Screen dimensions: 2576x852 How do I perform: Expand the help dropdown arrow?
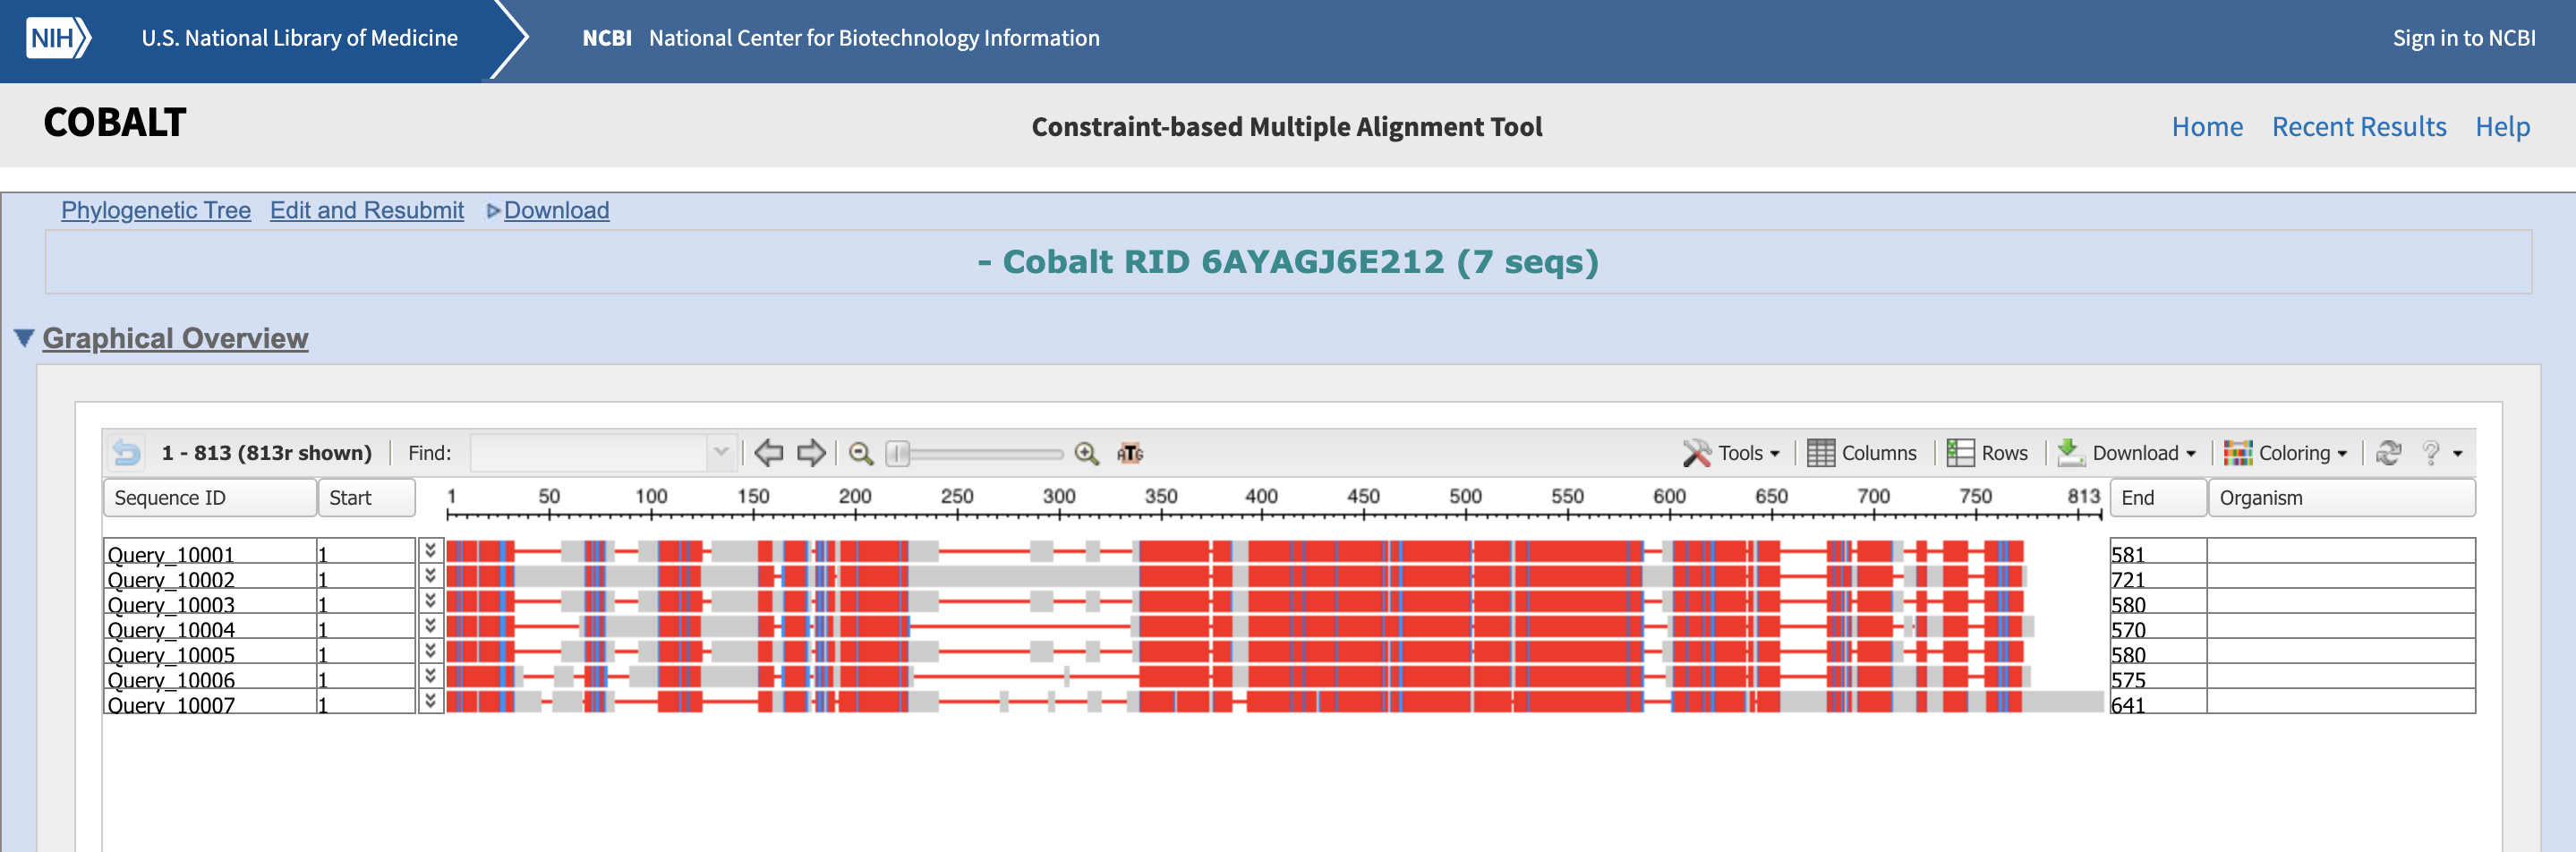2457,454
